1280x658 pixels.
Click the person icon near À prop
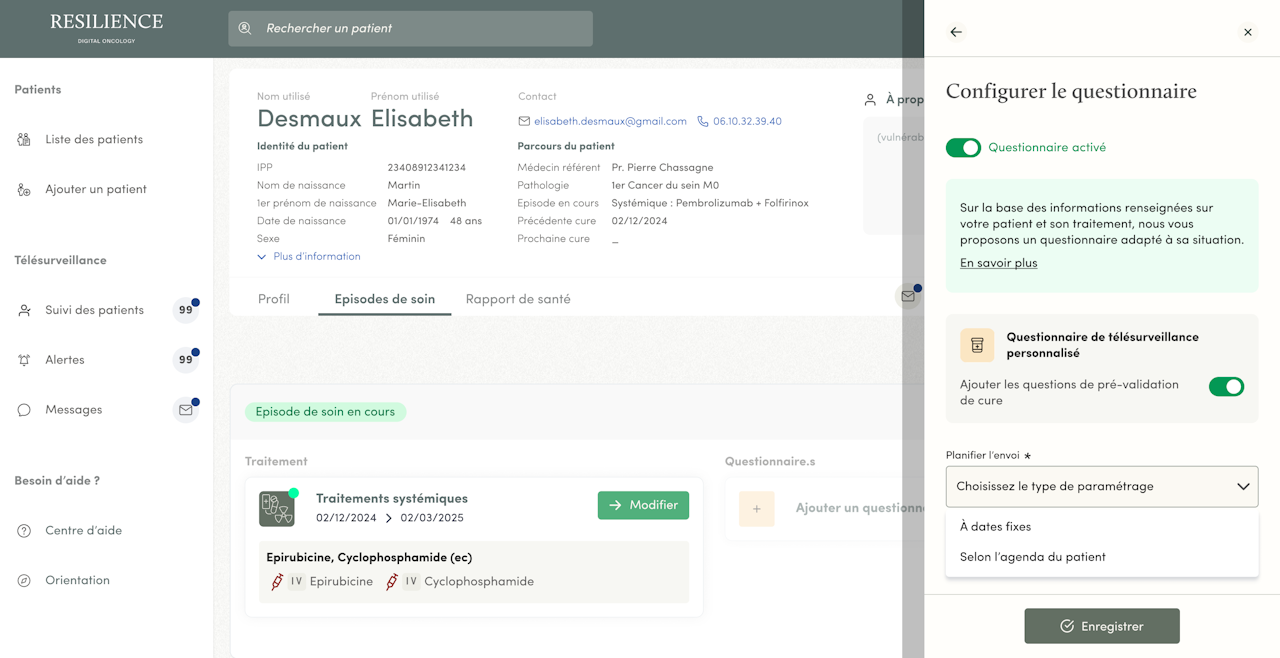click(x=870, y=100)
